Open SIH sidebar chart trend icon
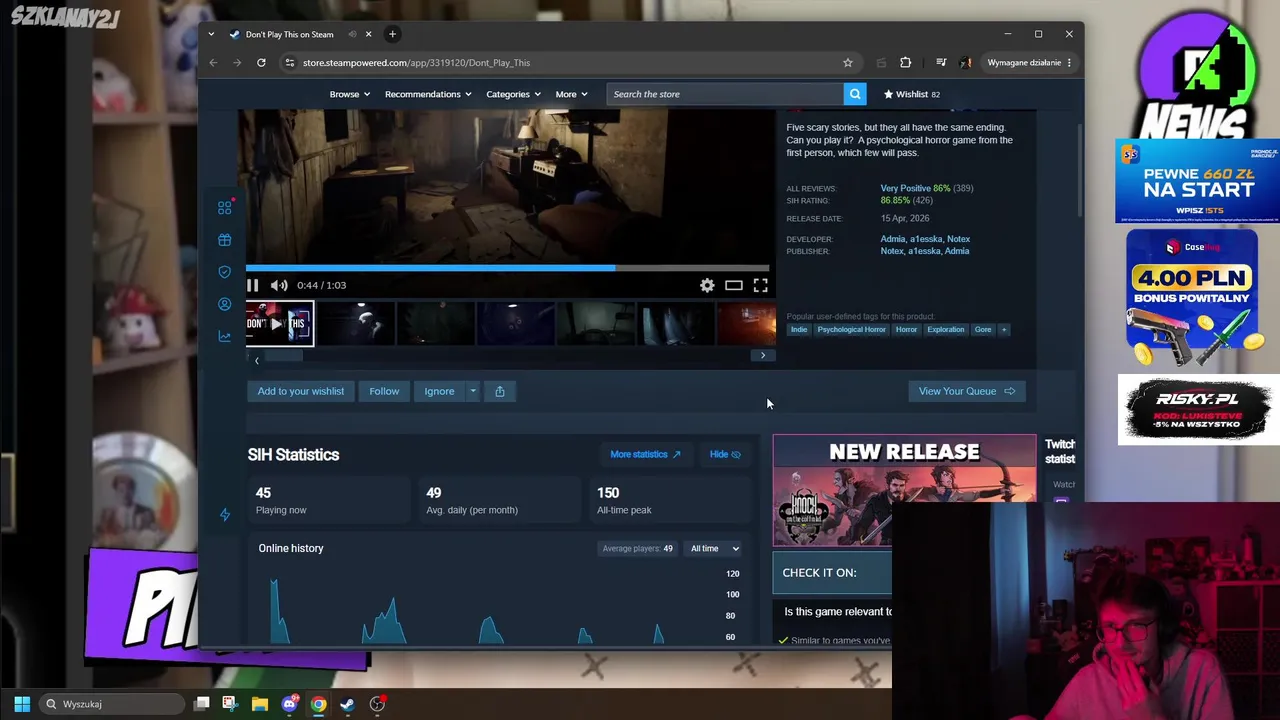 tap(225, 337)
